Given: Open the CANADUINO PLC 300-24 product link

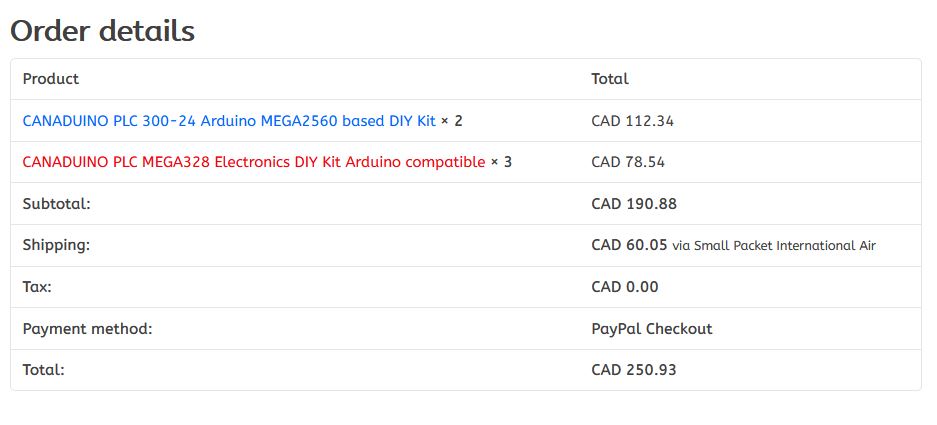Looking at the screenshot, I should click(x=229, y=121).
